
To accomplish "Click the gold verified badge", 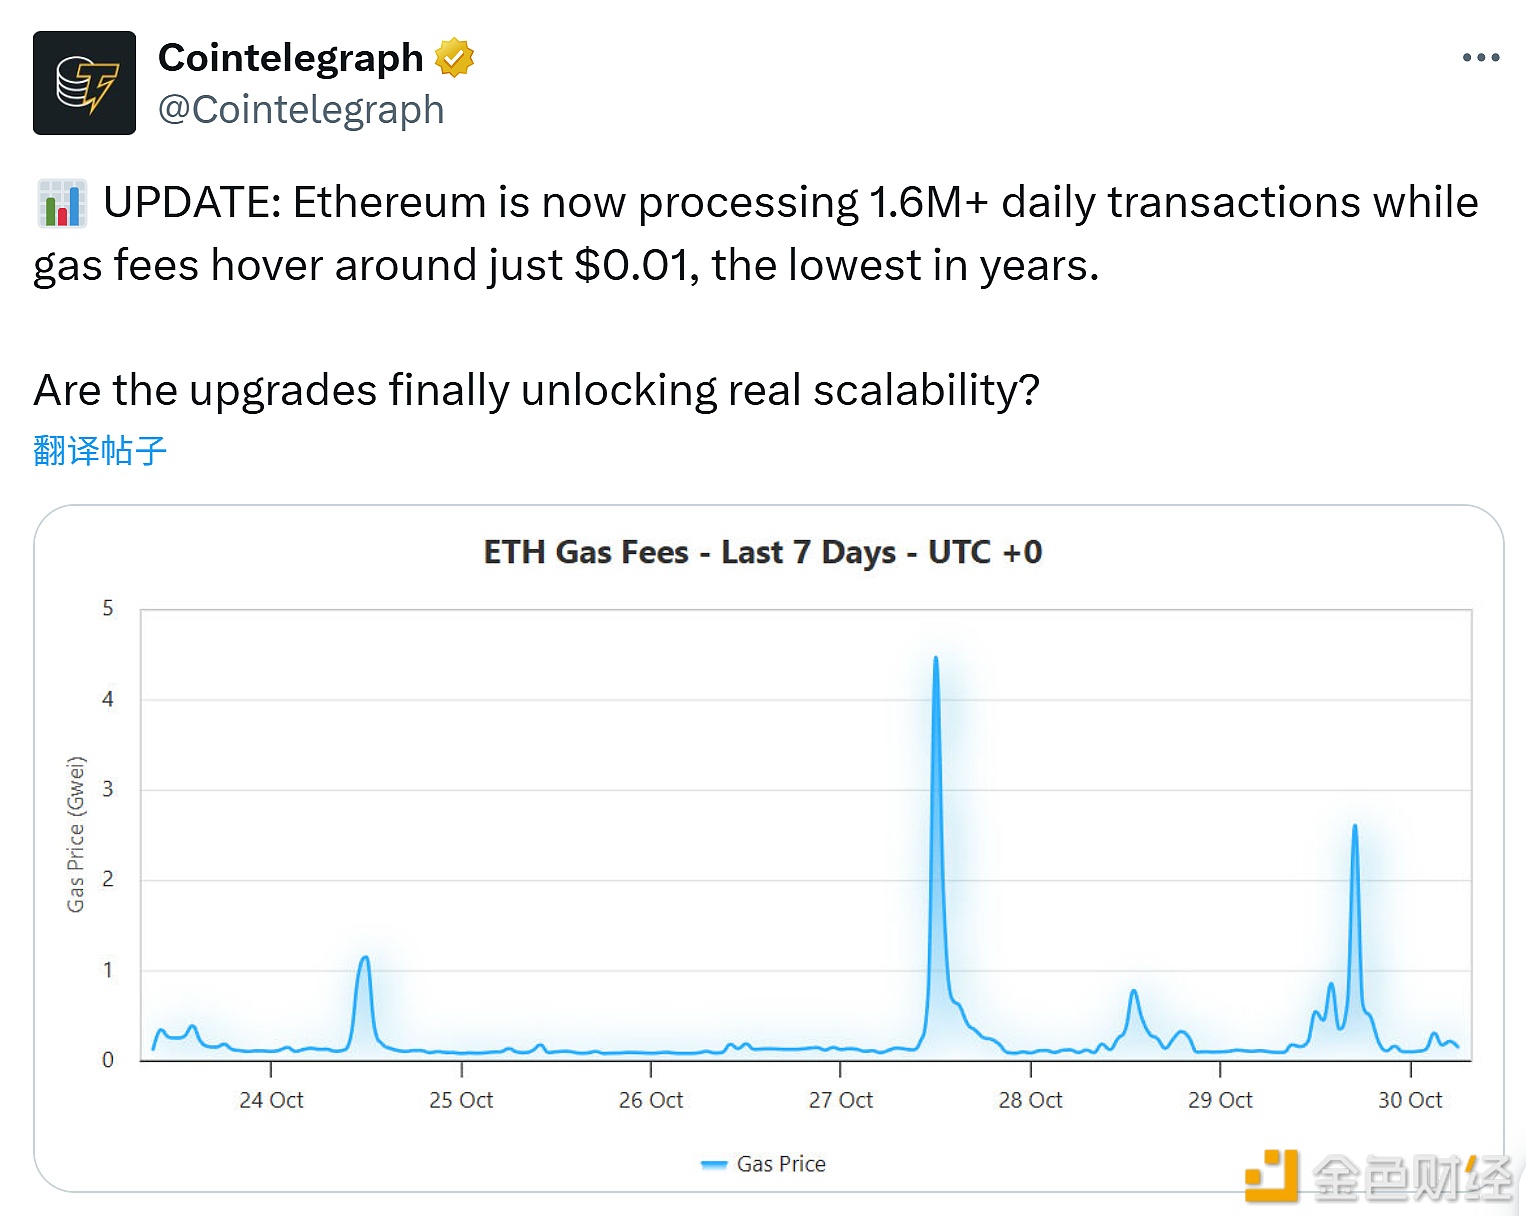I will (x=454, y=58).
